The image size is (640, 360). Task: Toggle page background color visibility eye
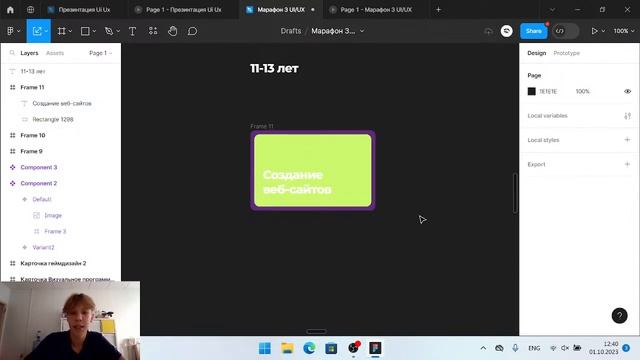point(627,91)
